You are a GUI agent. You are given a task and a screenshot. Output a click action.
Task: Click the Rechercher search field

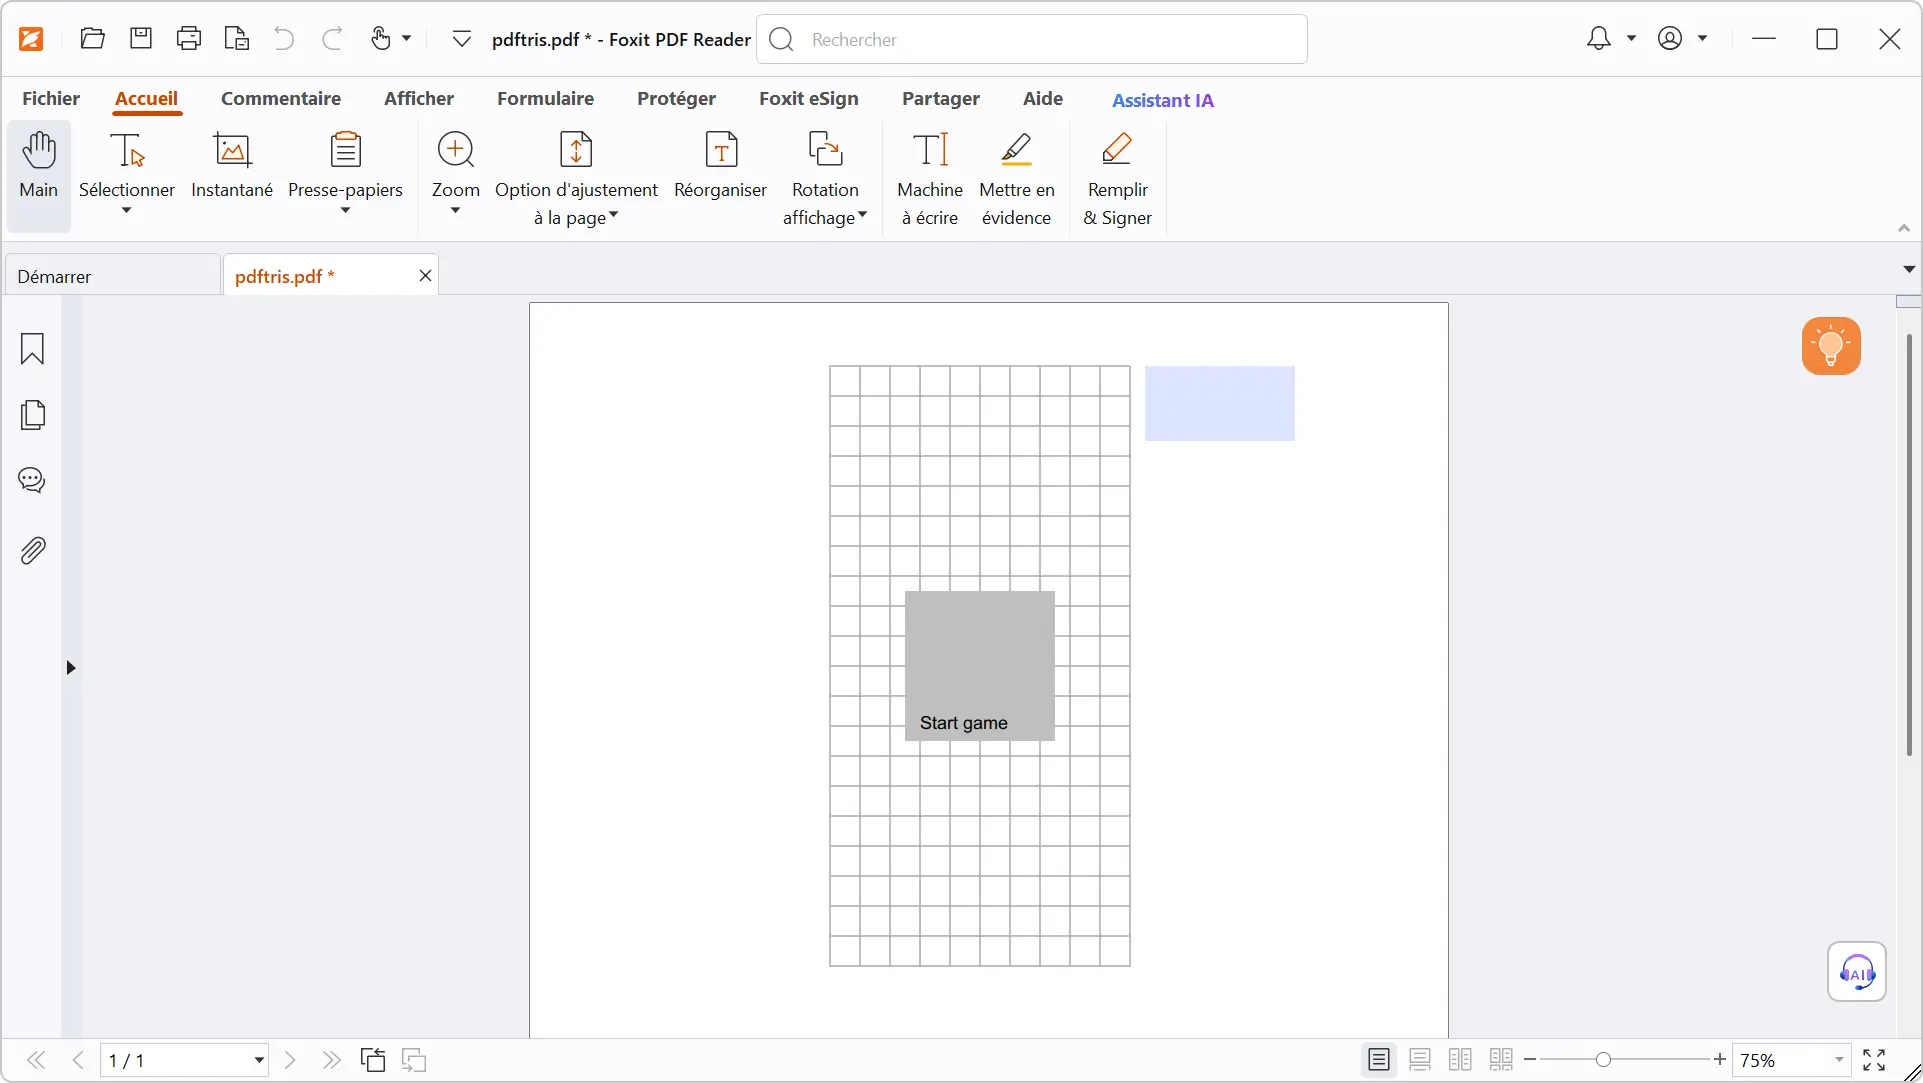pyautogui.click(x=1032, y=39)
